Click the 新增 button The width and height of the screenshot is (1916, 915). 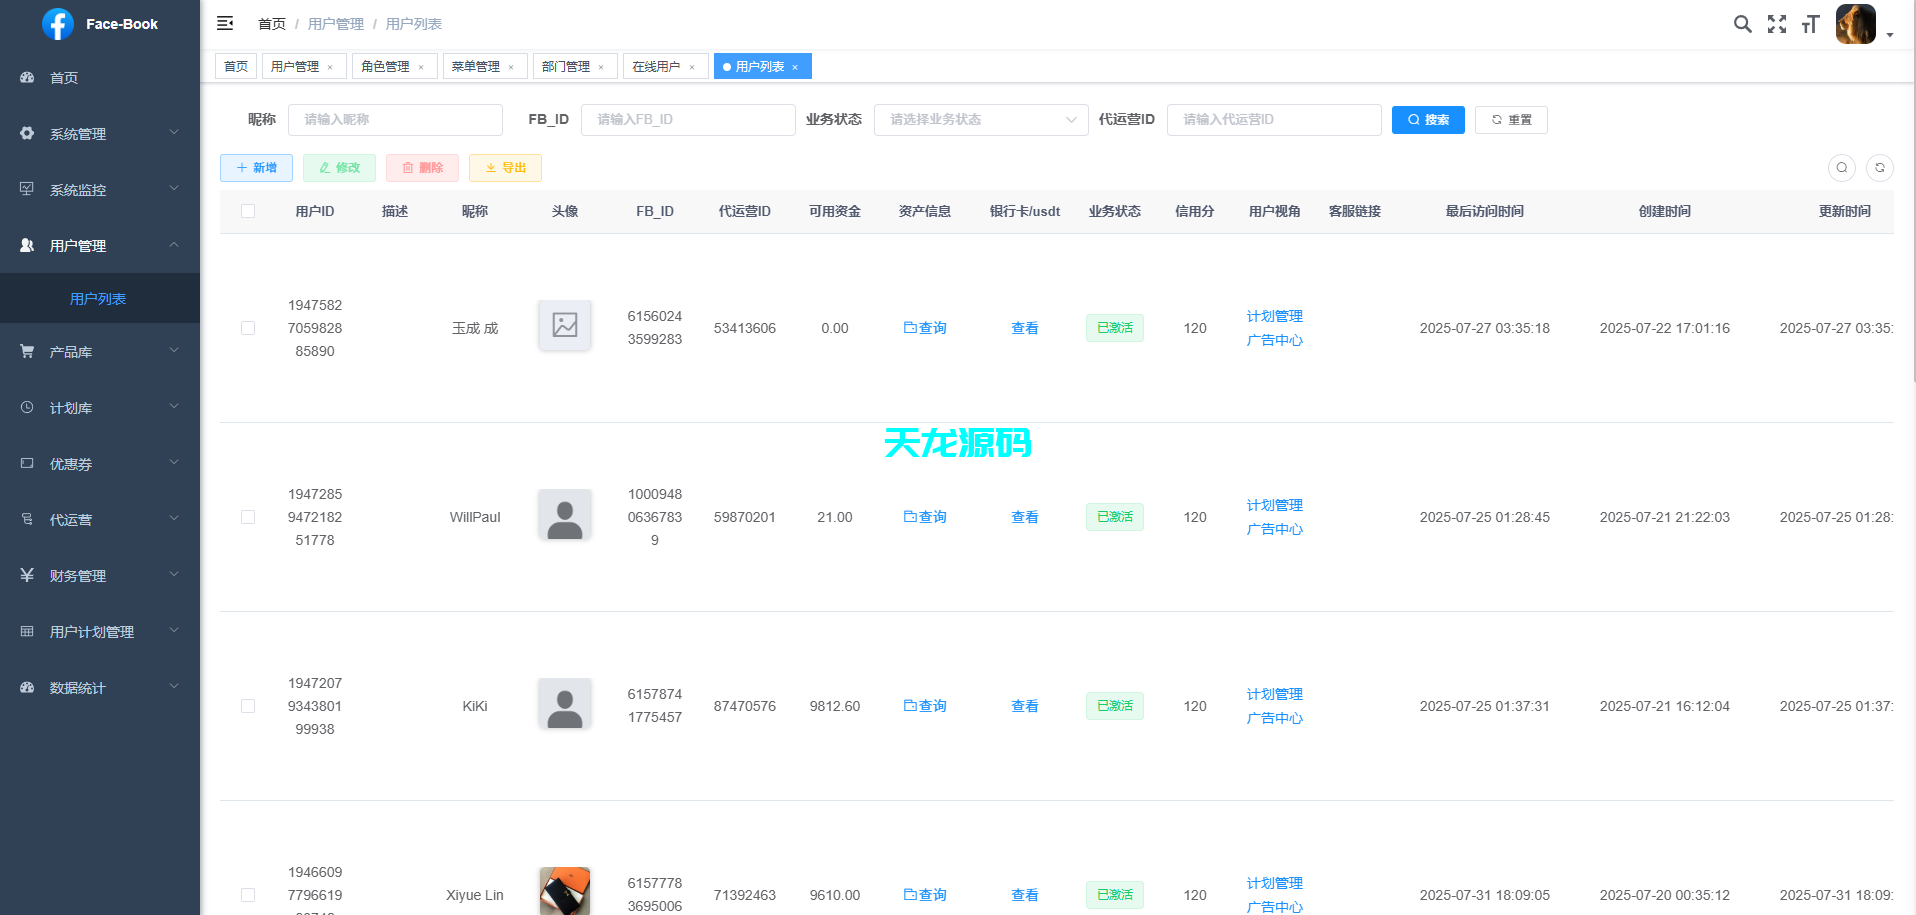pyautogui.click(x=256, y=167)
